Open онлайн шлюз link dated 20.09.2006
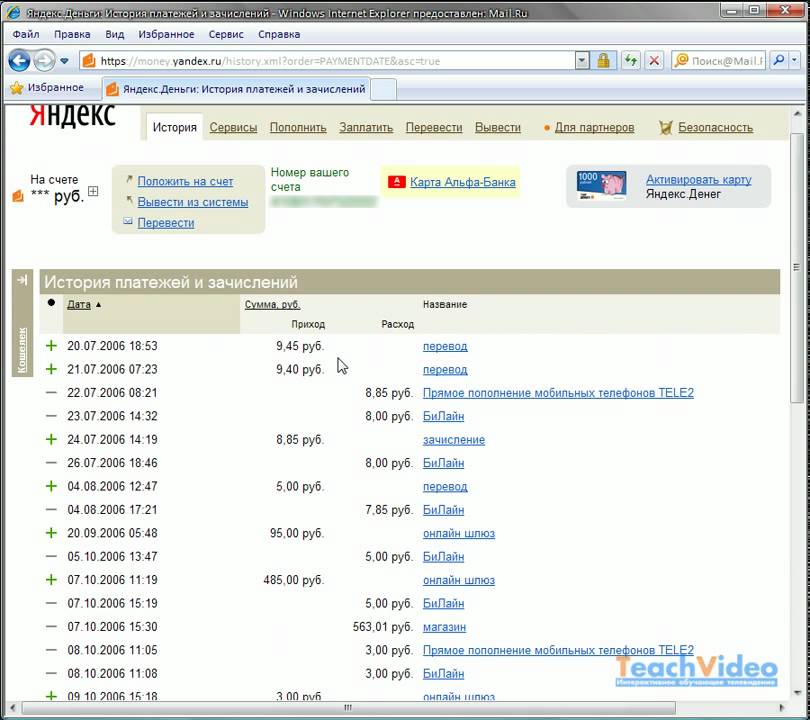Image resolution: width=810 pixels, height=720 pixels. click(459, 533)
